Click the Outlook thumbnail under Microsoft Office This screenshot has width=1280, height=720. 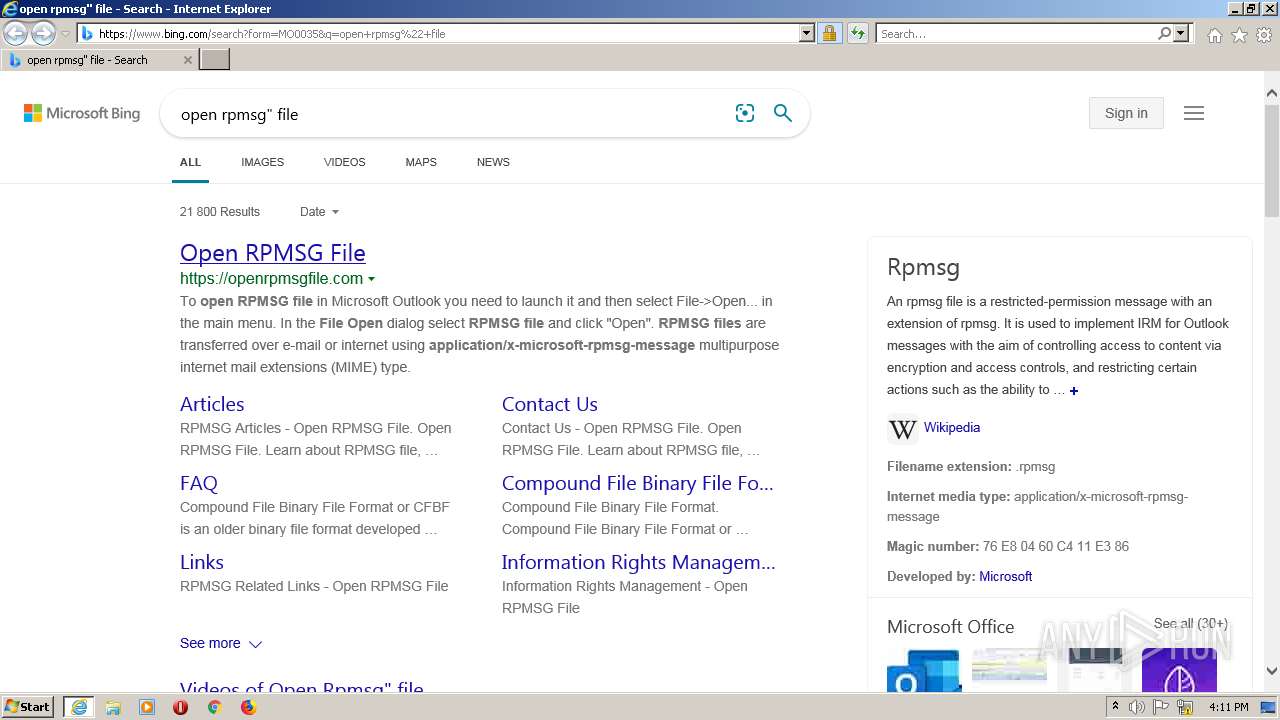click(923, 671)
